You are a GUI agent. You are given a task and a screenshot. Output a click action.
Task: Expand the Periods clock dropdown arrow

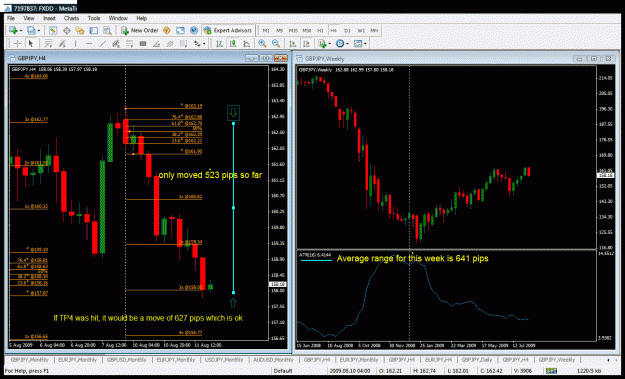coord(347,44)
